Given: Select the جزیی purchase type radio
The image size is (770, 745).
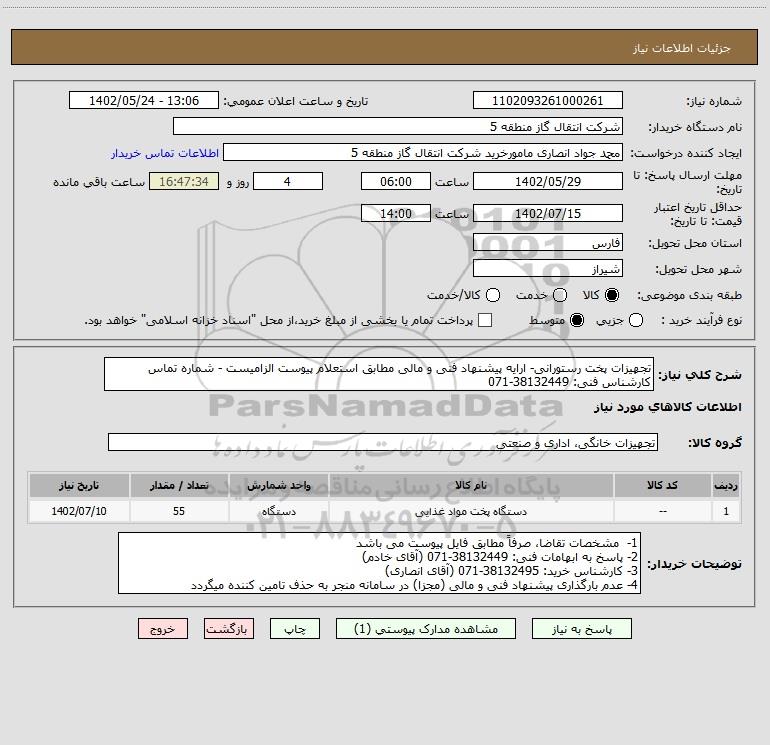Looking at the screenshot, I should click(636, 320).
